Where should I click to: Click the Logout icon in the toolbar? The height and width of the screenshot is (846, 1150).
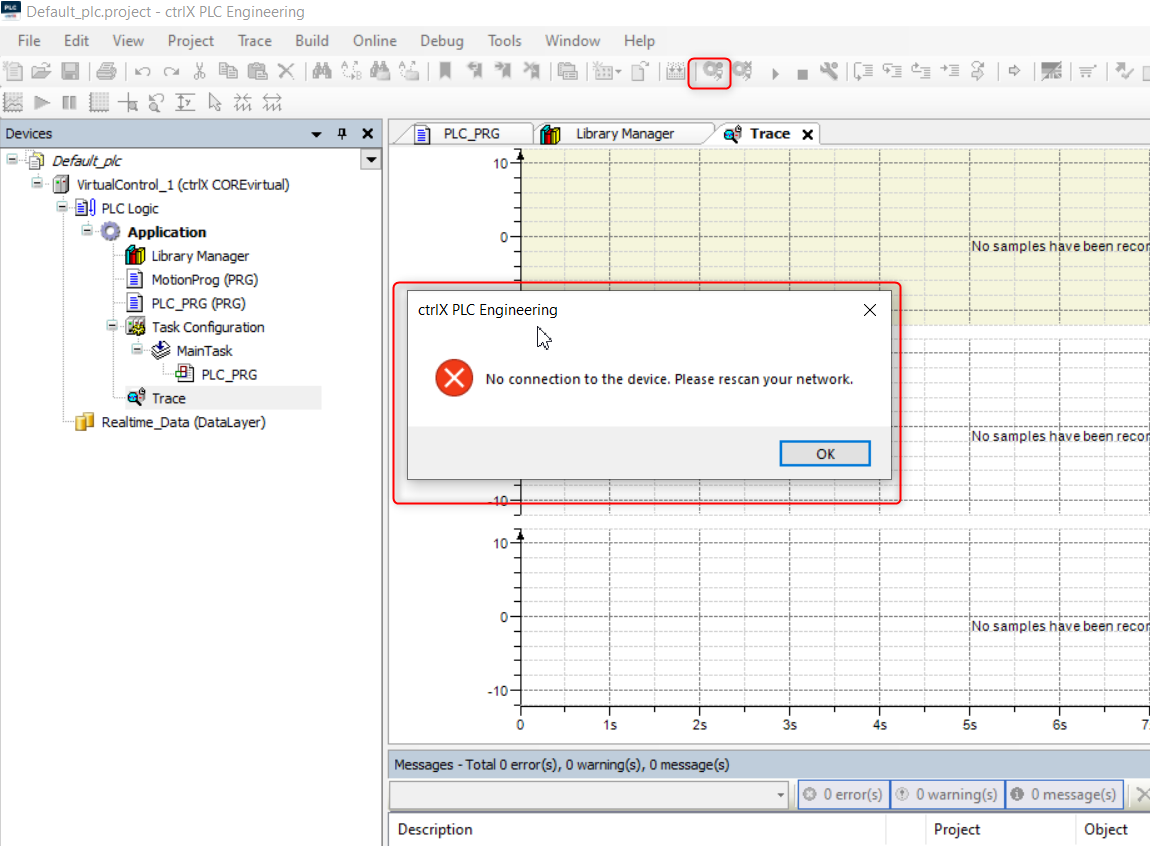click(x=742, y=71)
